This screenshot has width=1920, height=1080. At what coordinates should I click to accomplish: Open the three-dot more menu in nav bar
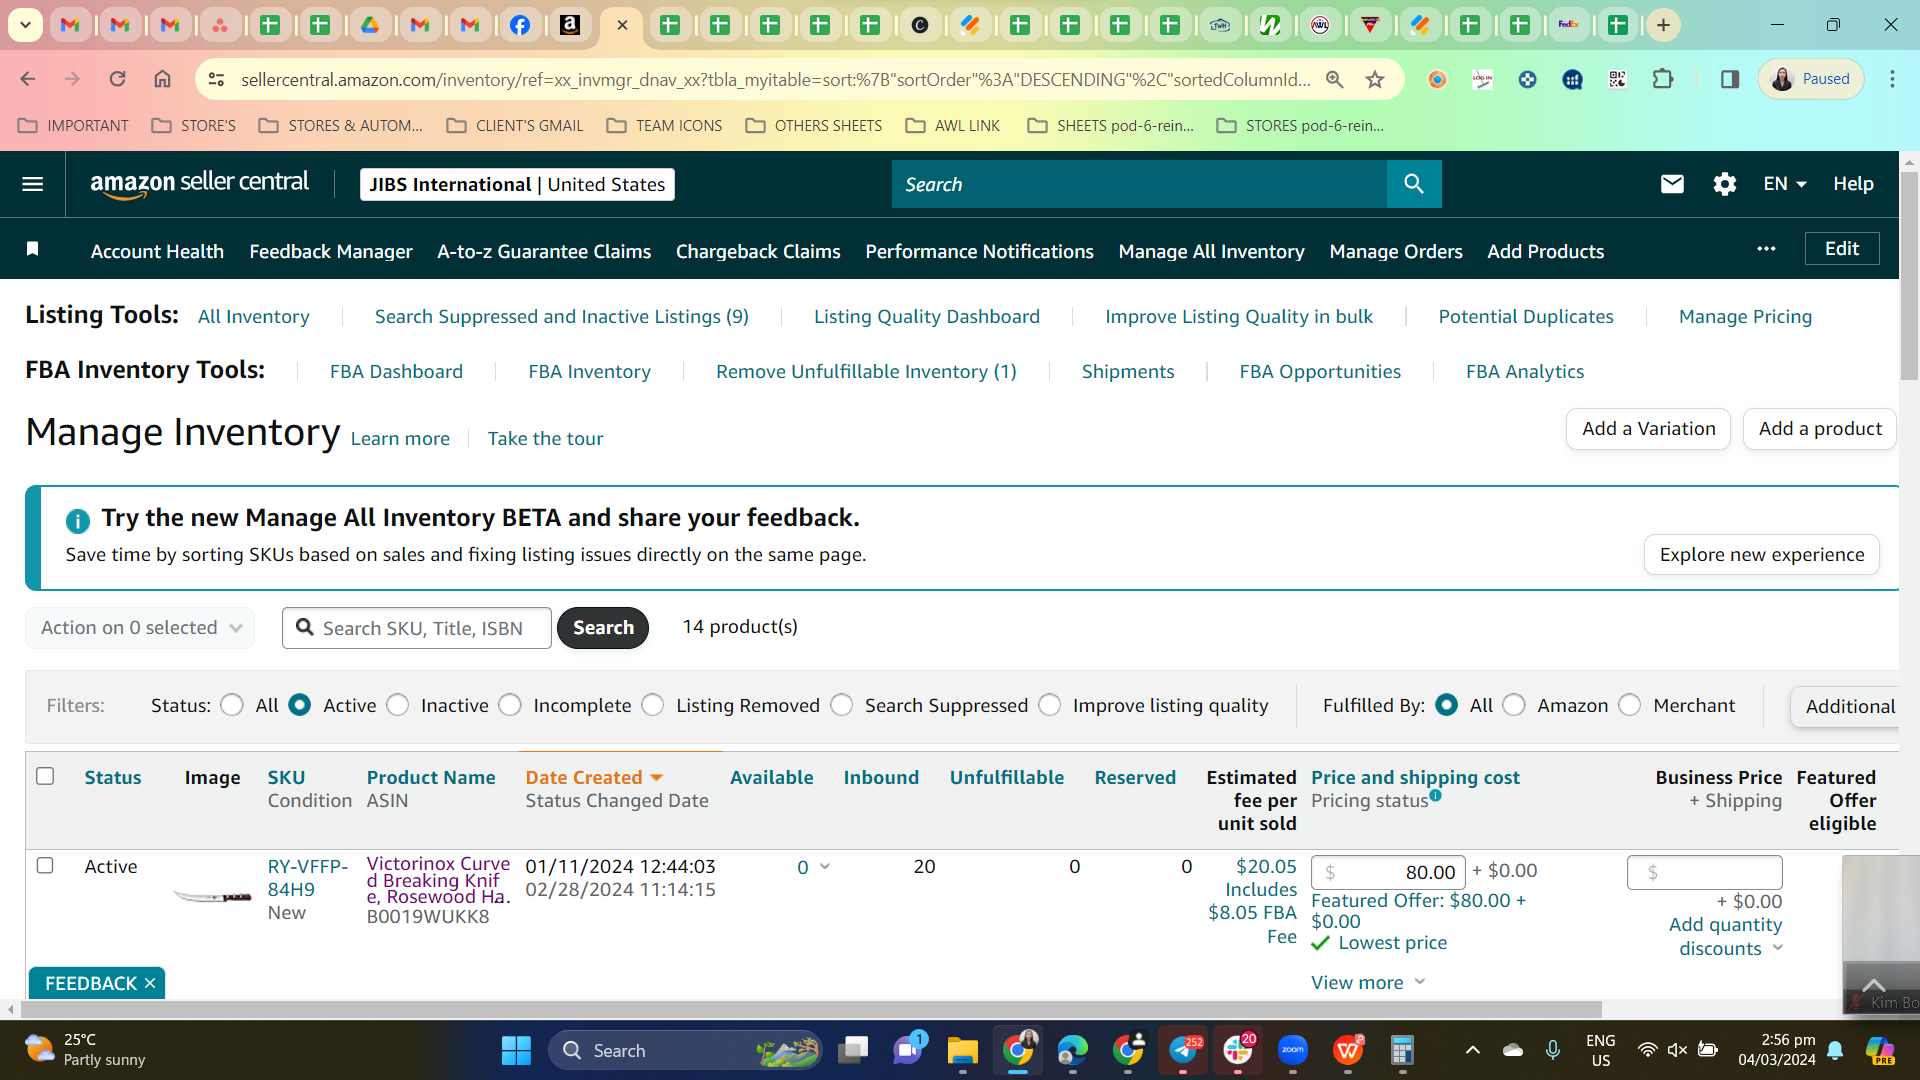[x=1766, y=249]
